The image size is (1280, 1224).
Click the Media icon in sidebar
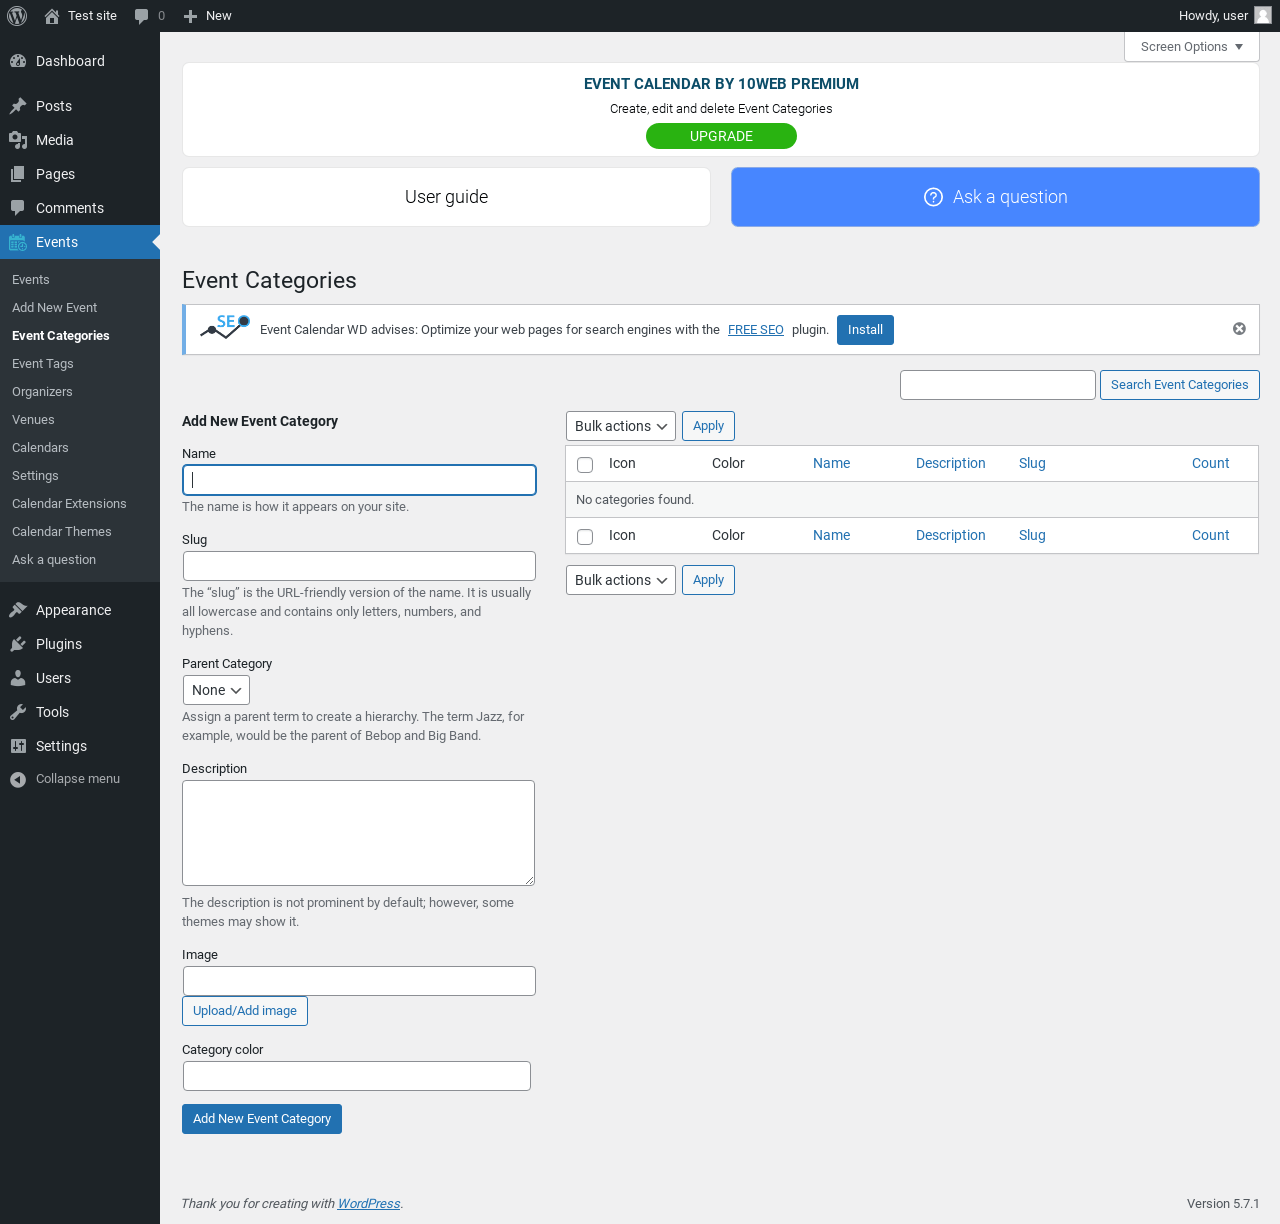(x=18, y=140)
